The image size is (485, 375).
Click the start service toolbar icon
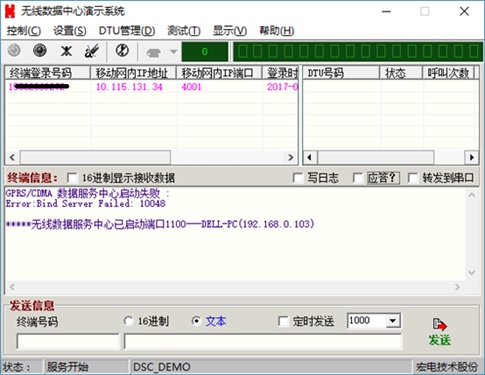click(14, 51)
